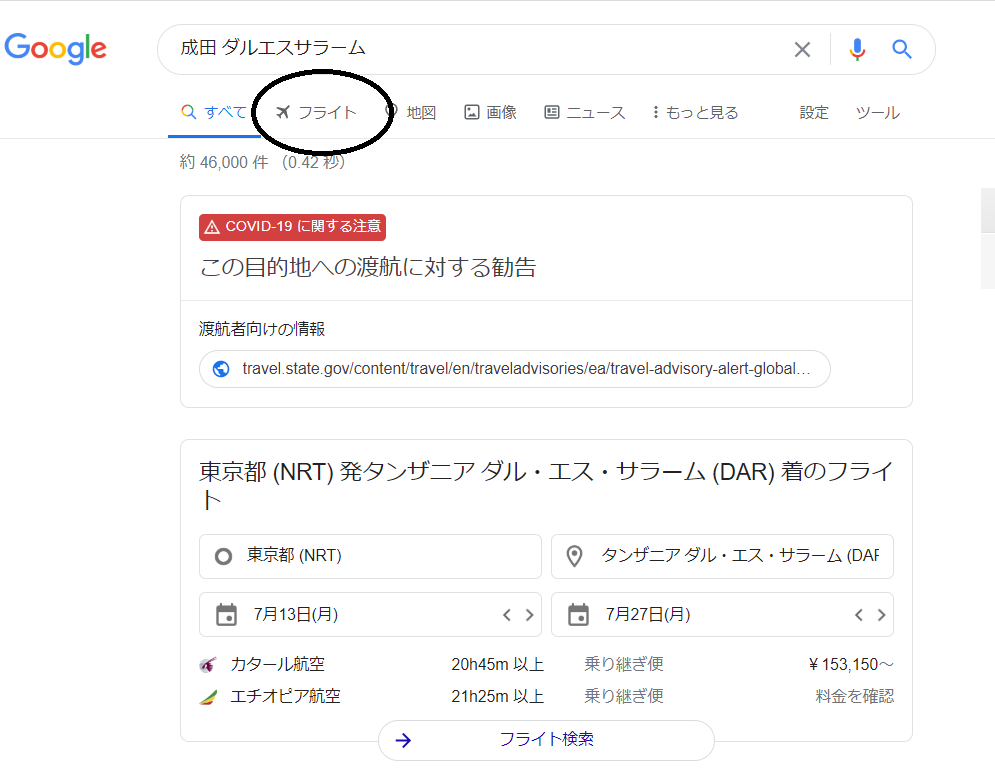Screen dimensions: 995x775
Task: Click the globe icon beside travel.state.gov link
Action: tap(221, 369)
